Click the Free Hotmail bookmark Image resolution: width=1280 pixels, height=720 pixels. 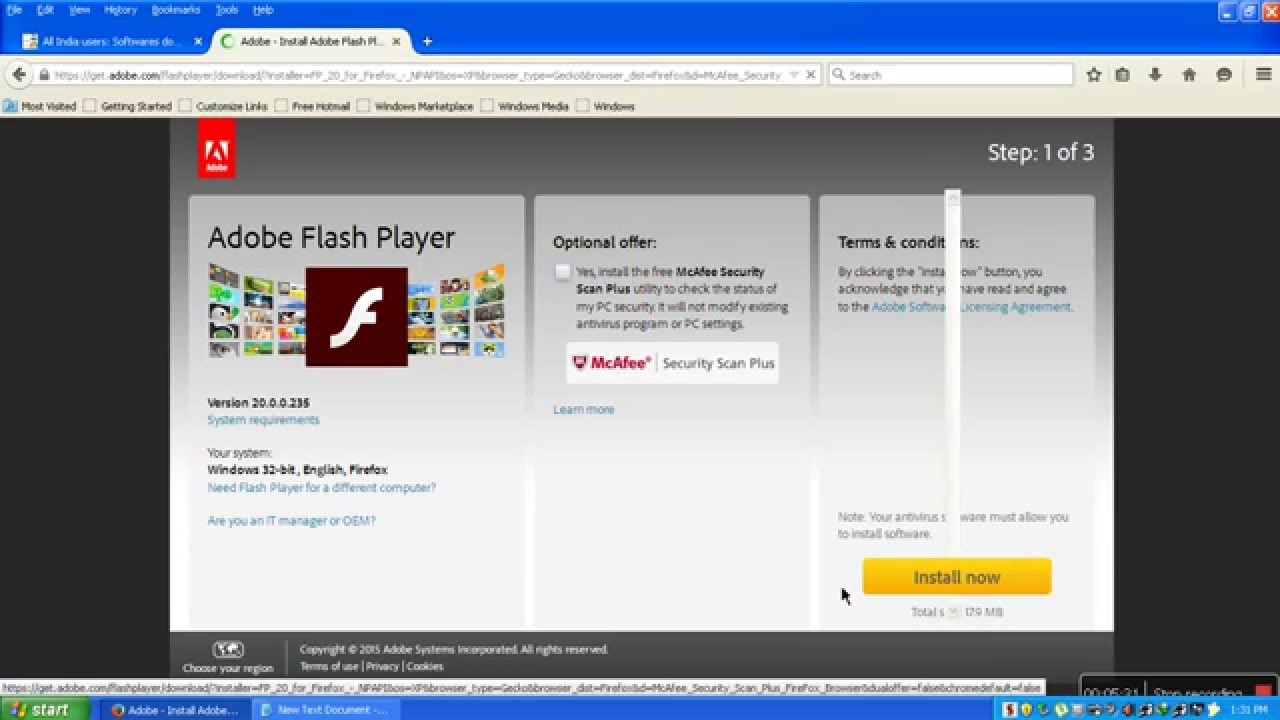(x=313, y=106)
